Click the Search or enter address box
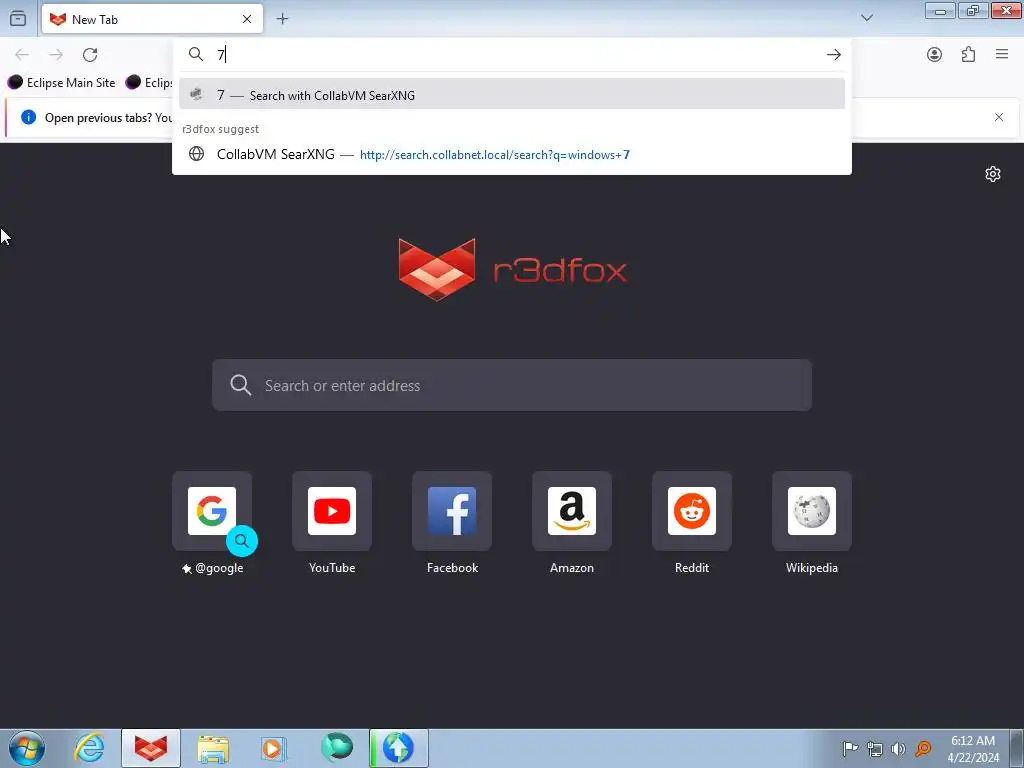This screenshot has width=1024, height=768. (512, 385)
